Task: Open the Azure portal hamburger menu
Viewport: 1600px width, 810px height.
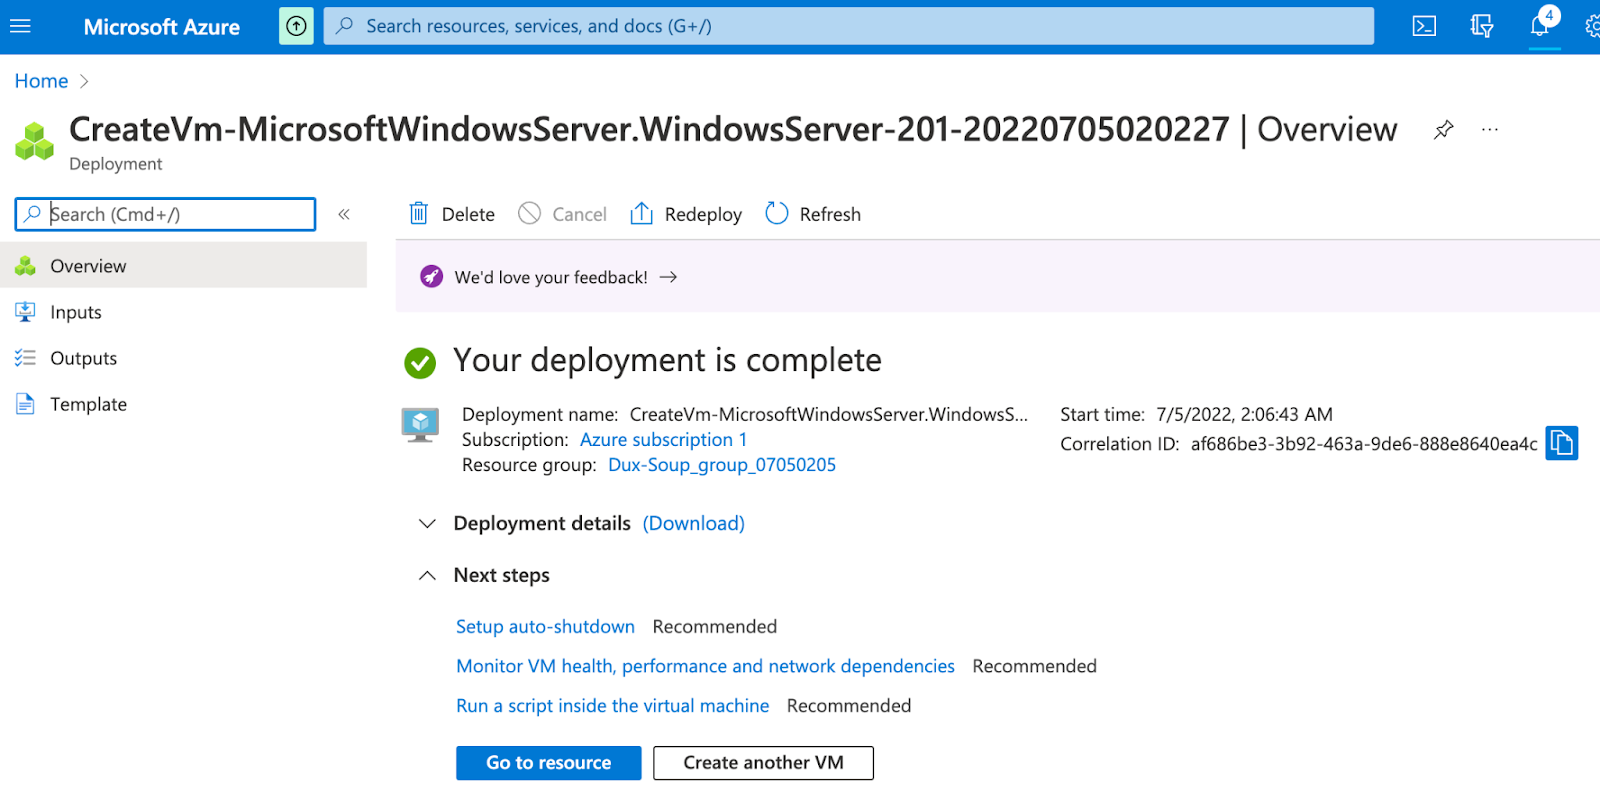Action: [20, 26]
